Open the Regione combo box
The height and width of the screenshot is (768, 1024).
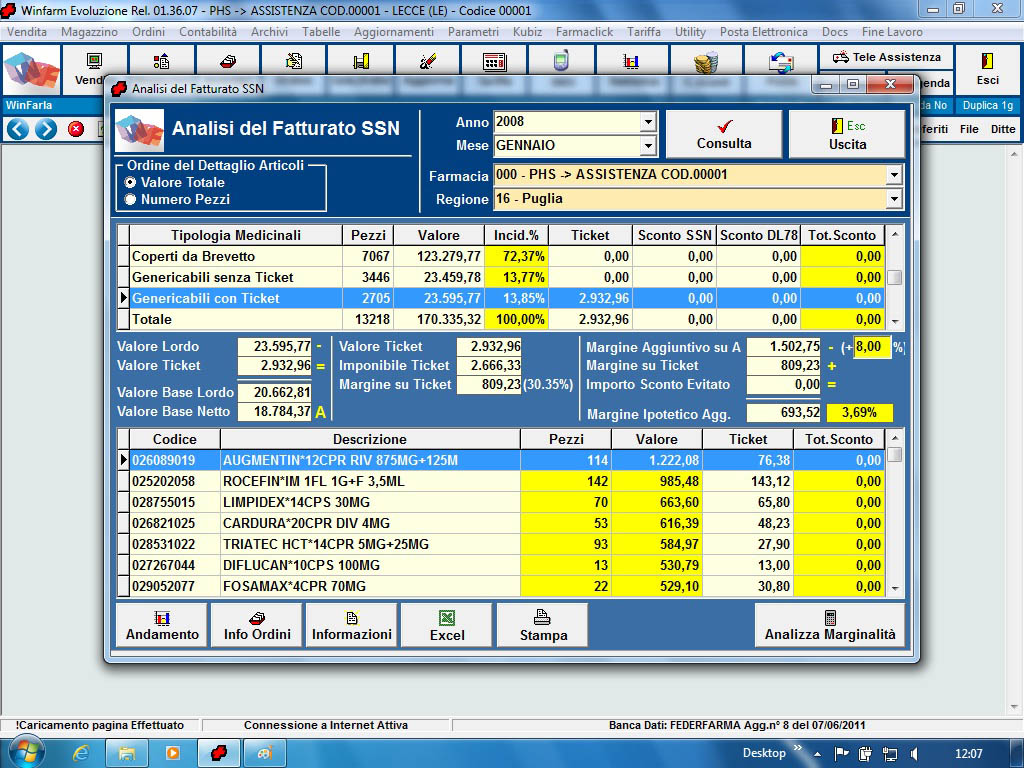(x=894, y=199)
